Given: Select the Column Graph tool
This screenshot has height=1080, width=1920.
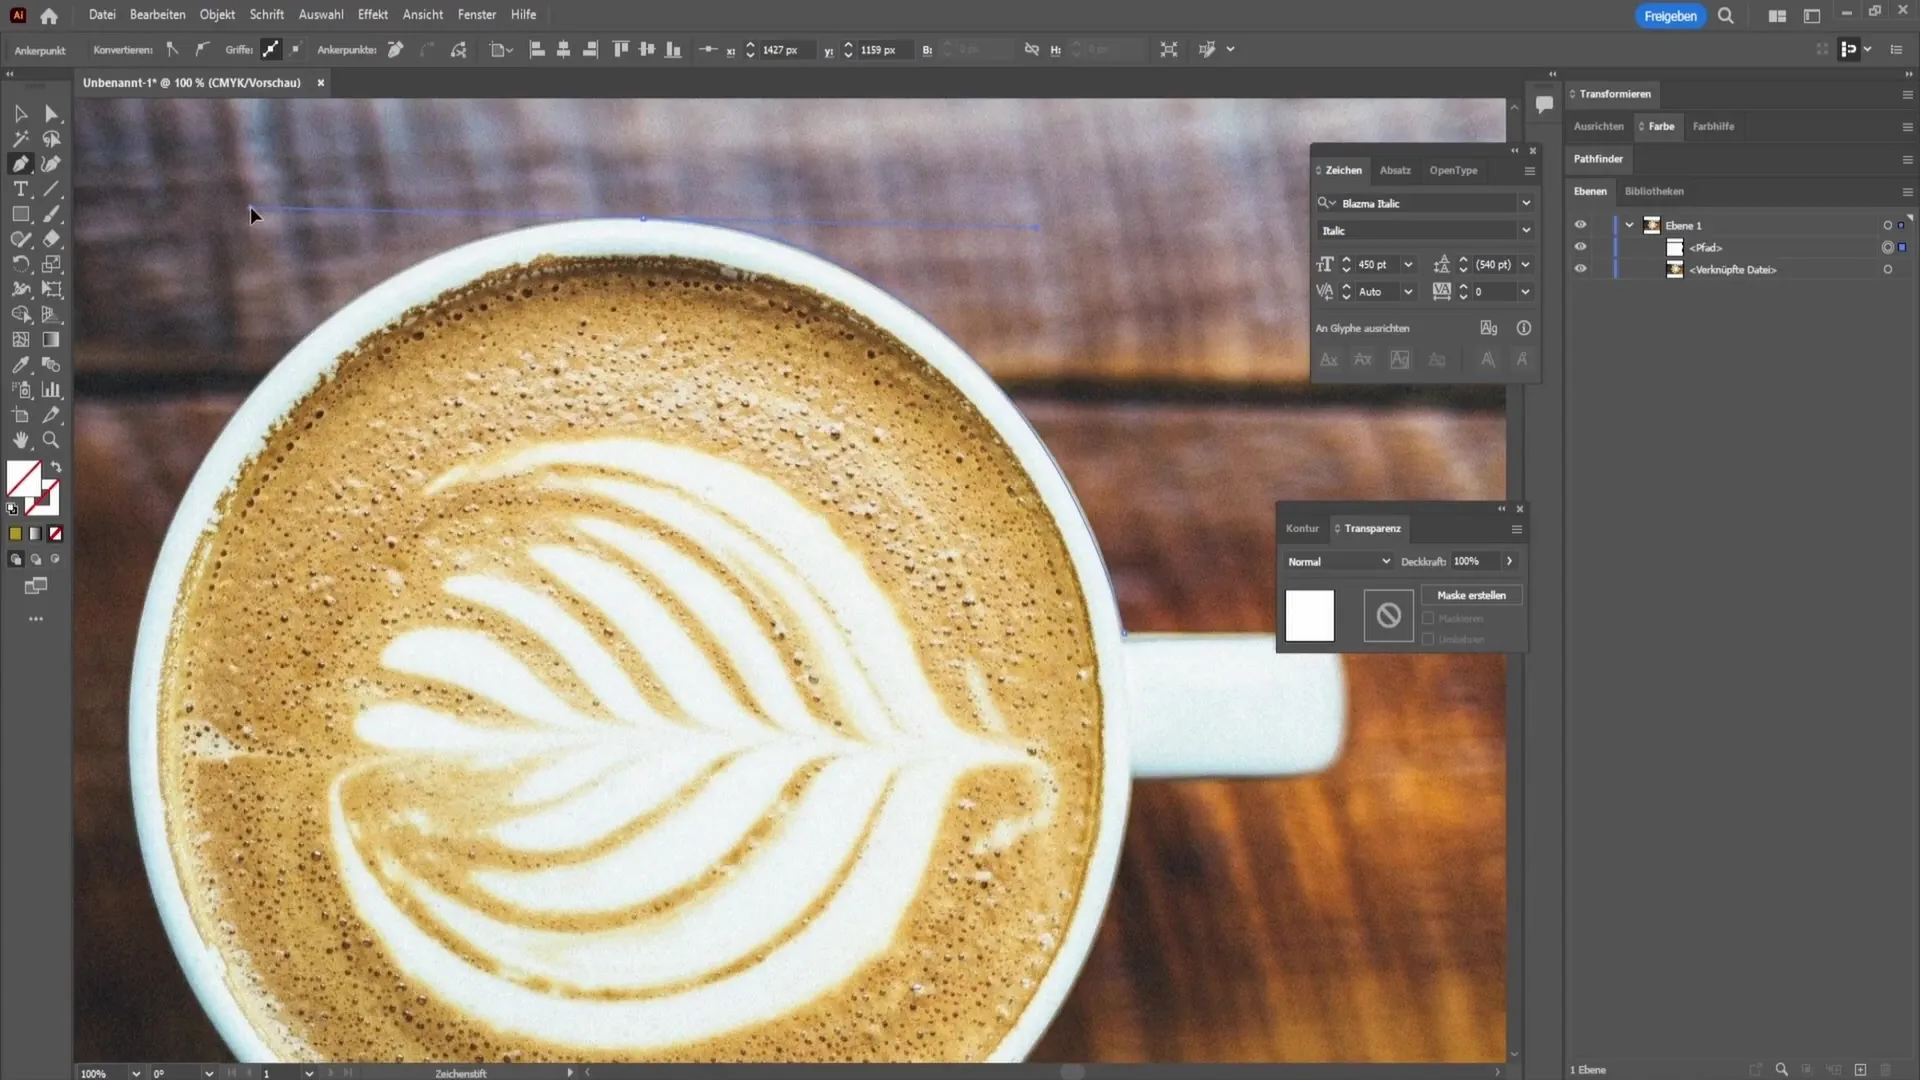Looking at the screenshot, I should coord(51,390).
